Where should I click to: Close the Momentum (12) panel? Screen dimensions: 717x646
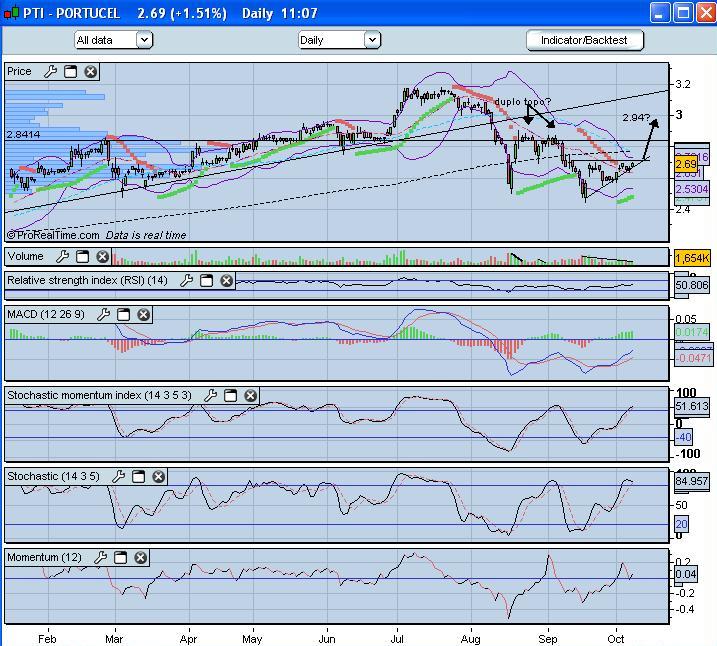coord(140,558)
